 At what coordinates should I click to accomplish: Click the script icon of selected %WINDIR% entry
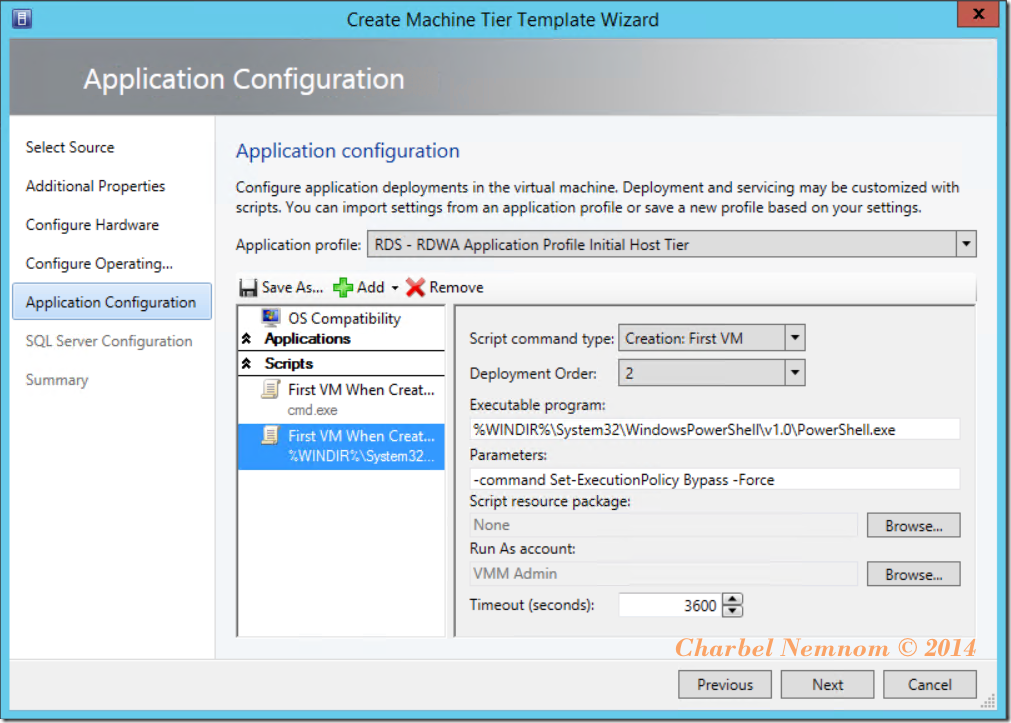[271, 436]
